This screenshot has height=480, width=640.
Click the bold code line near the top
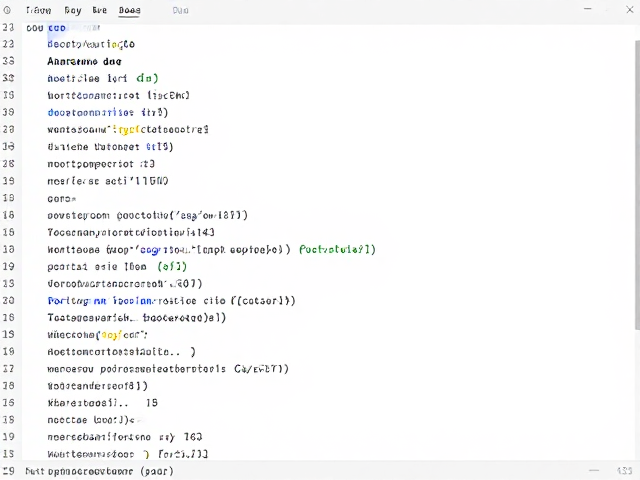click(x=84, y=61)
